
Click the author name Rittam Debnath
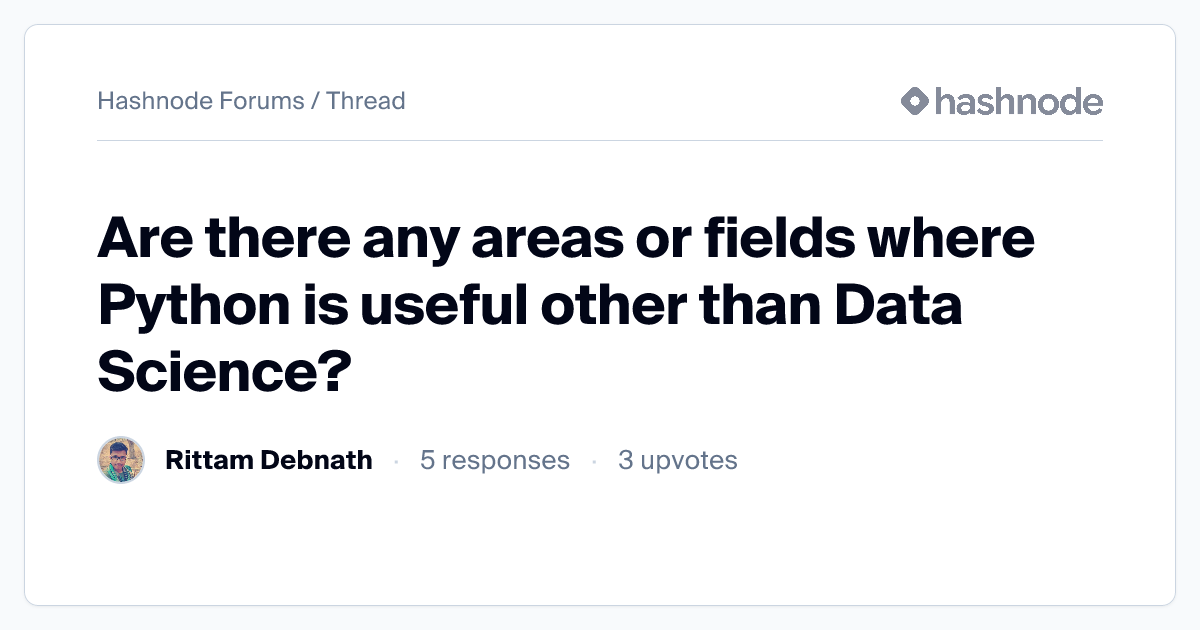coord(268,460)
